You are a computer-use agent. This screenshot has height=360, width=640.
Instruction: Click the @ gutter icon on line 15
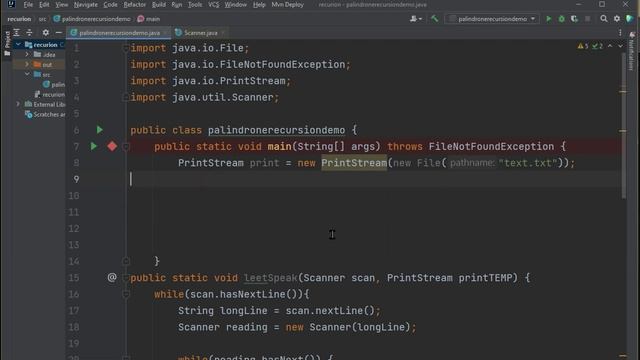(x=112, y=278)
